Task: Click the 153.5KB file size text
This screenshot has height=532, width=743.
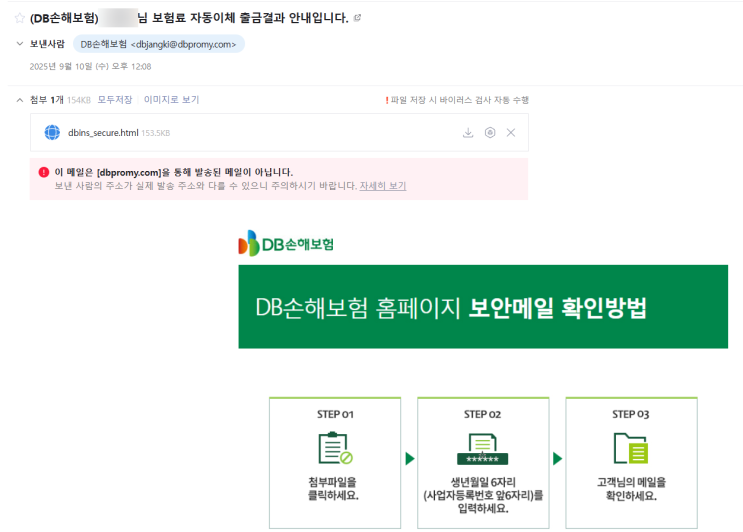Action: pos(155,133)
